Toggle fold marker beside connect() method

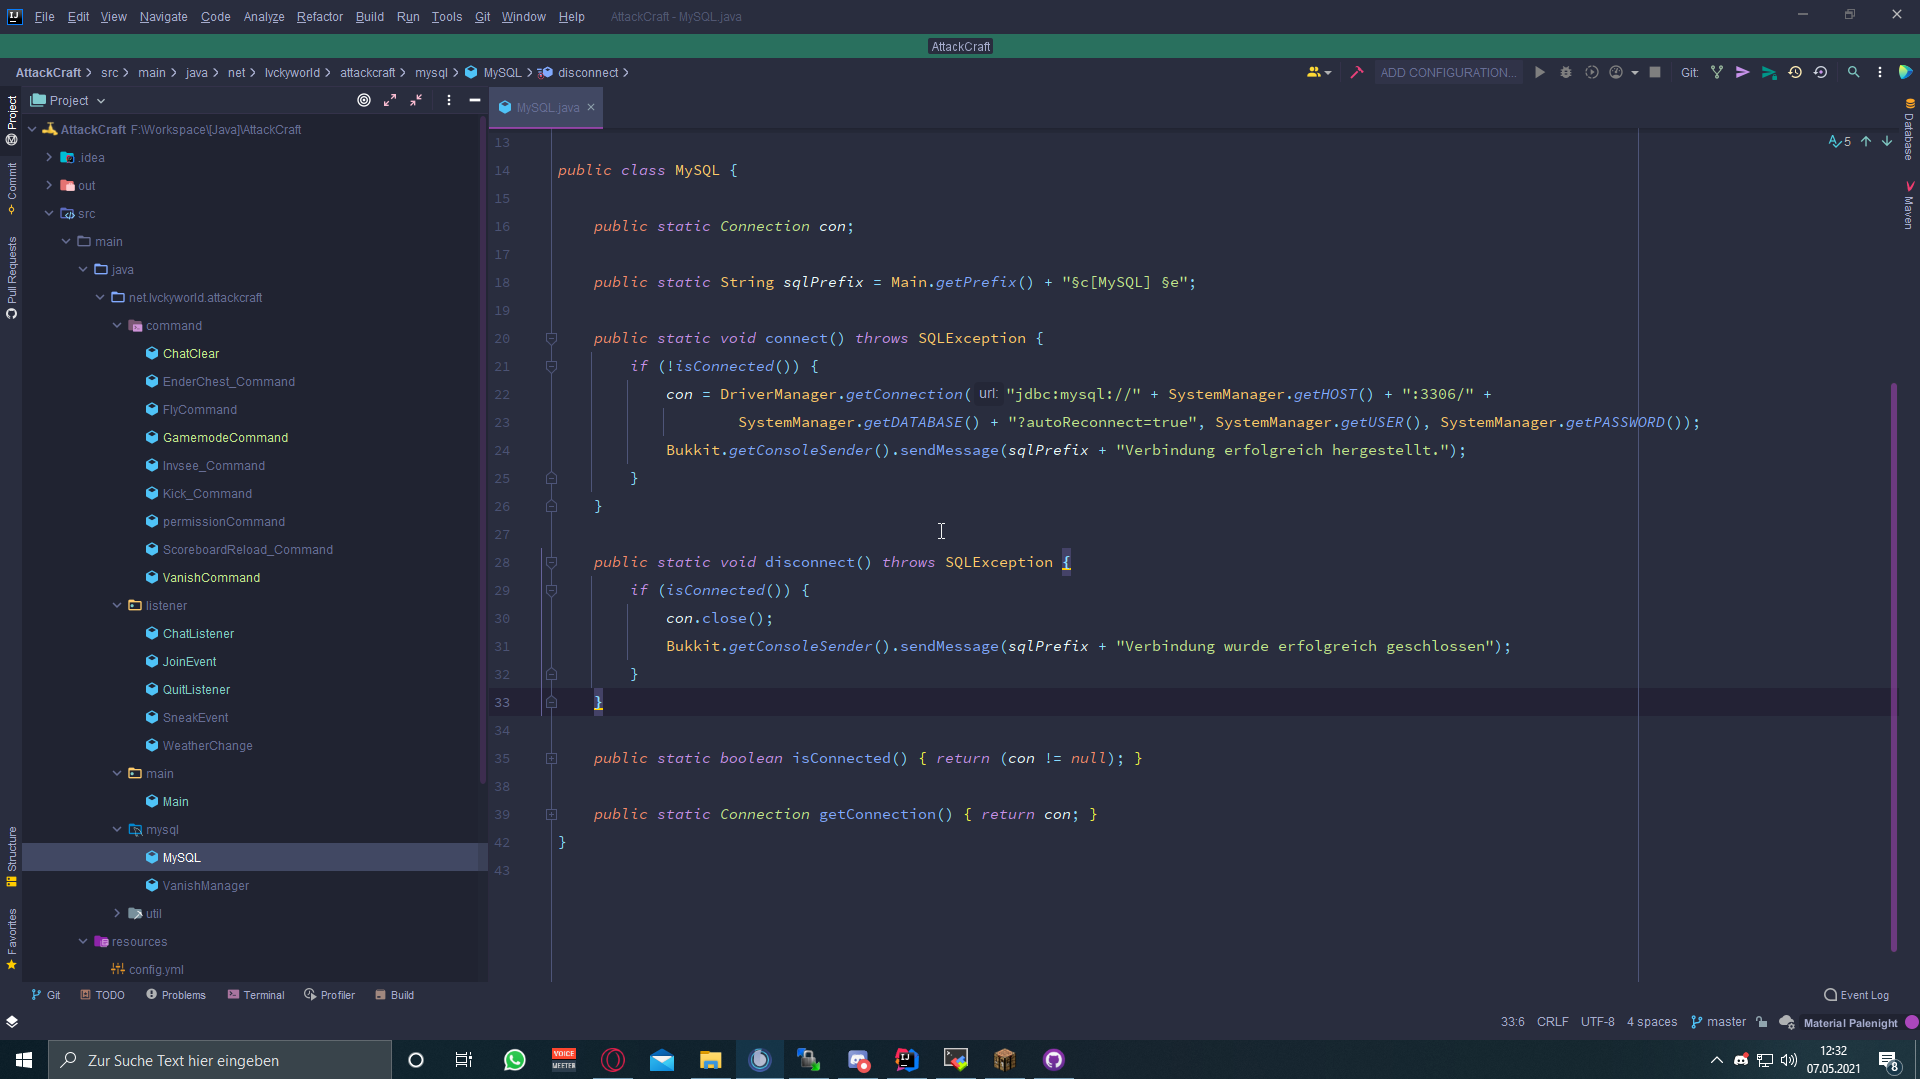point(551,338)
